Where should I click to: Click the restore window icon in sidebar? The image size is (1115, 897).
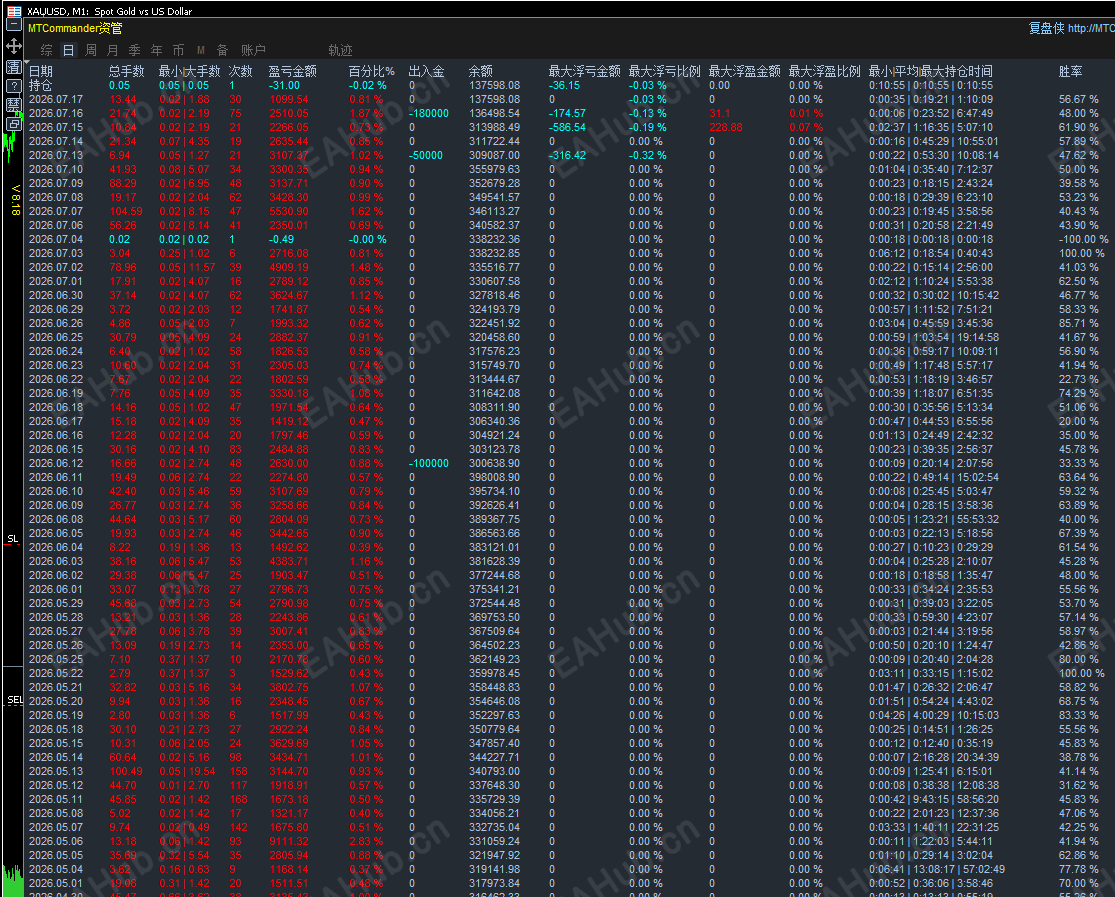(x=14, y=124)
